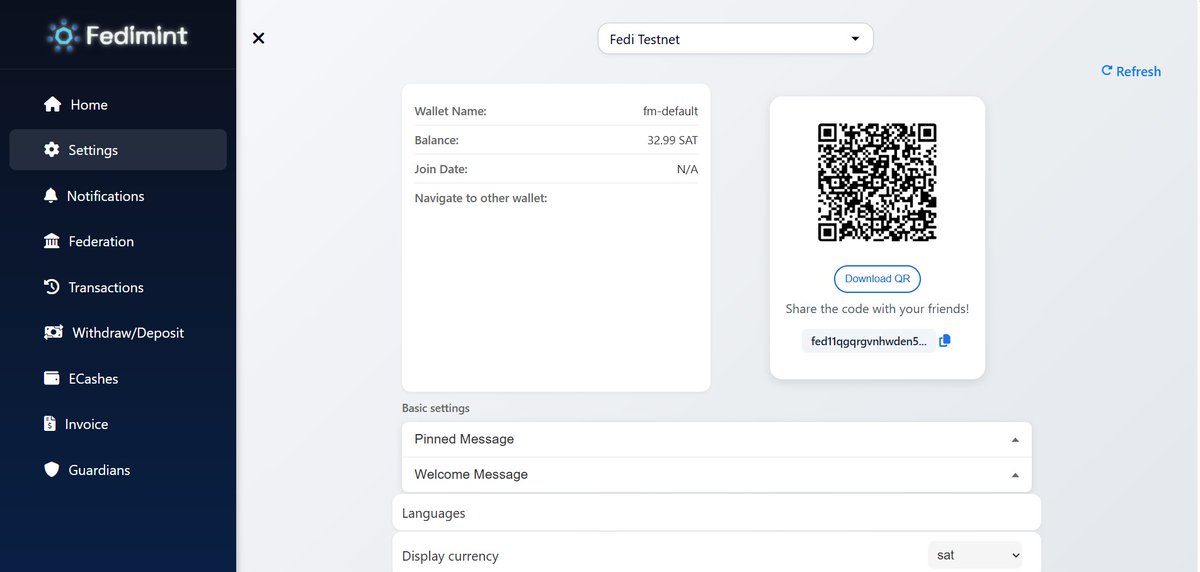Open the Fedi Testnet federation dropdown
This screenshot has height=572, width=1200.
point(735,39)
